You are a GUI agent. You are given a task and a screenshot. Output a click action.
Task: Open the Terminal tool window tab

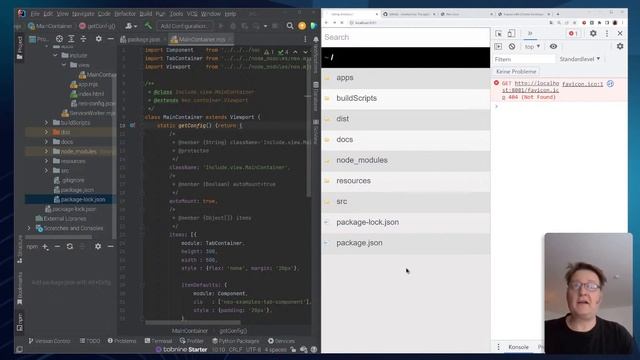tap(158, 341)
